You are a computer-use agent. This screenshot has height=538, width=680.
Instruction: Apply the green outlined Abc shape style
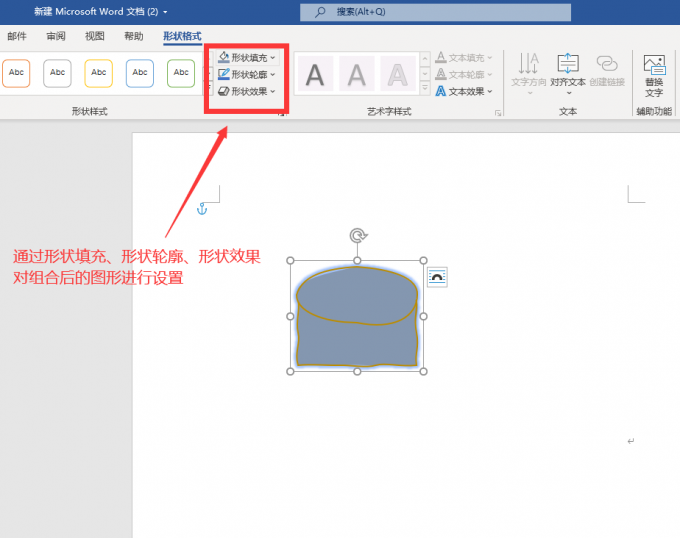coord(181,73)
